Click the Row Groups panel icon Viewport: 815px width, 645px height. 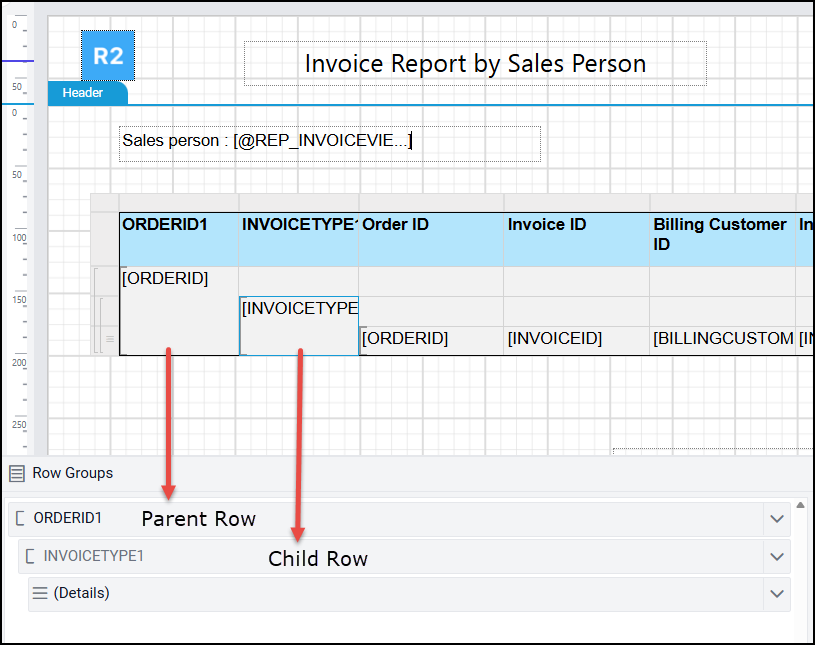pyautogui.click(x=17, y=473)
